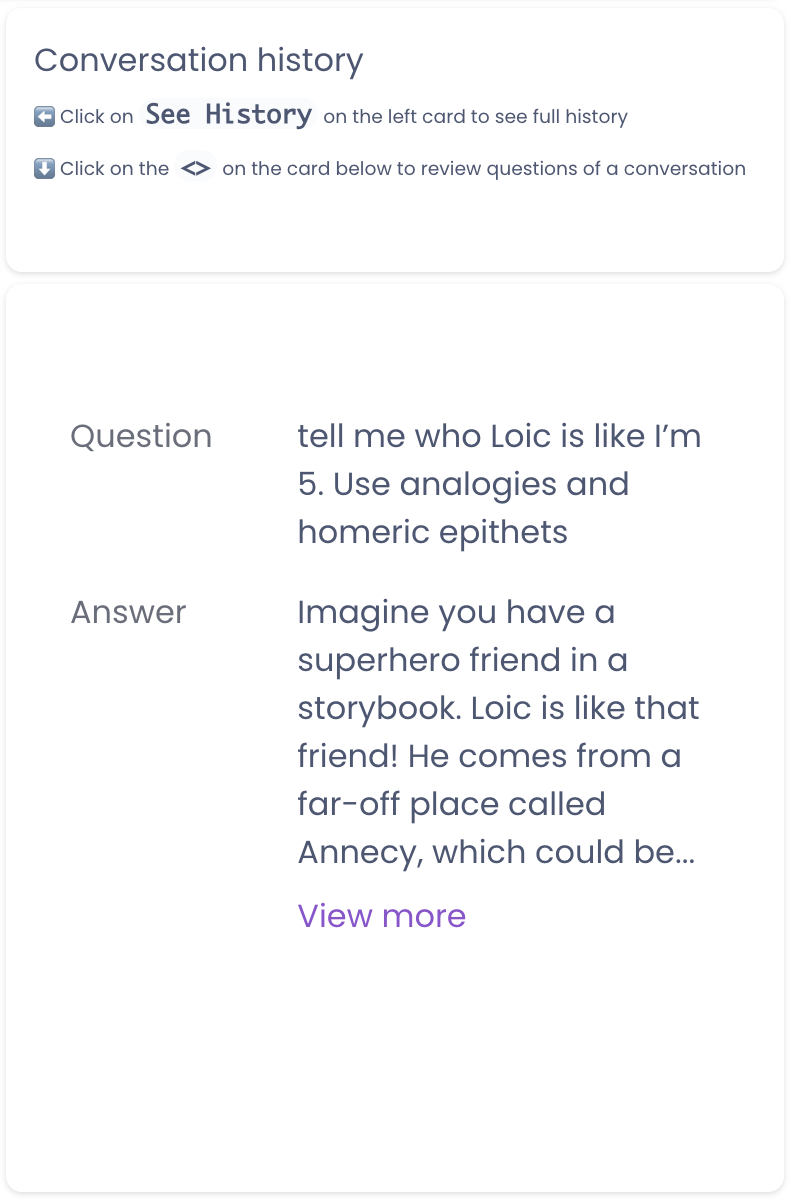Click the See History code label
Image resolution: width=802 pixels, height=1204 pixels.
coord(228,115)
